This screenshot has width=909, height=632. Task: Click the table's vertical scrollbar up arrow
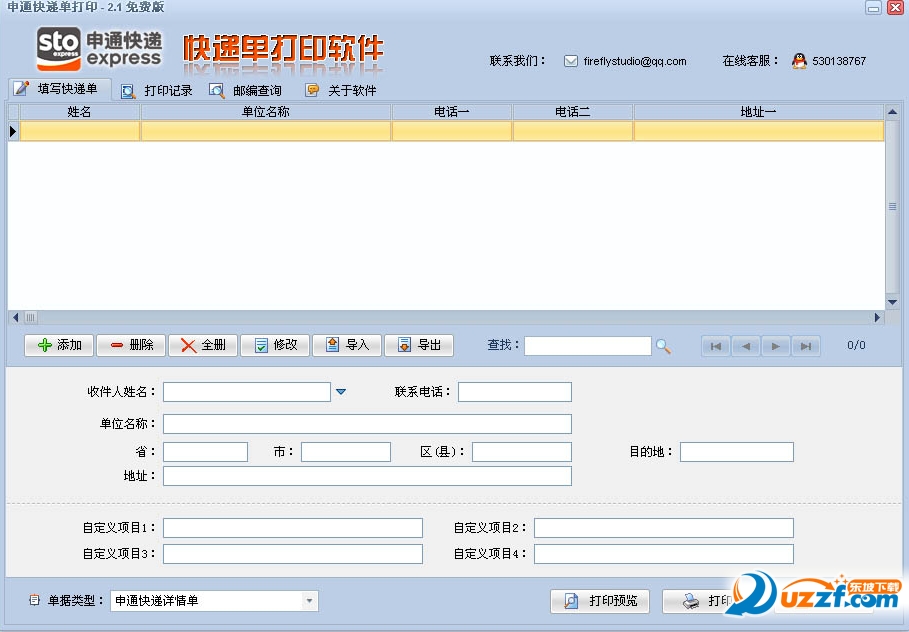click(893, 112)
